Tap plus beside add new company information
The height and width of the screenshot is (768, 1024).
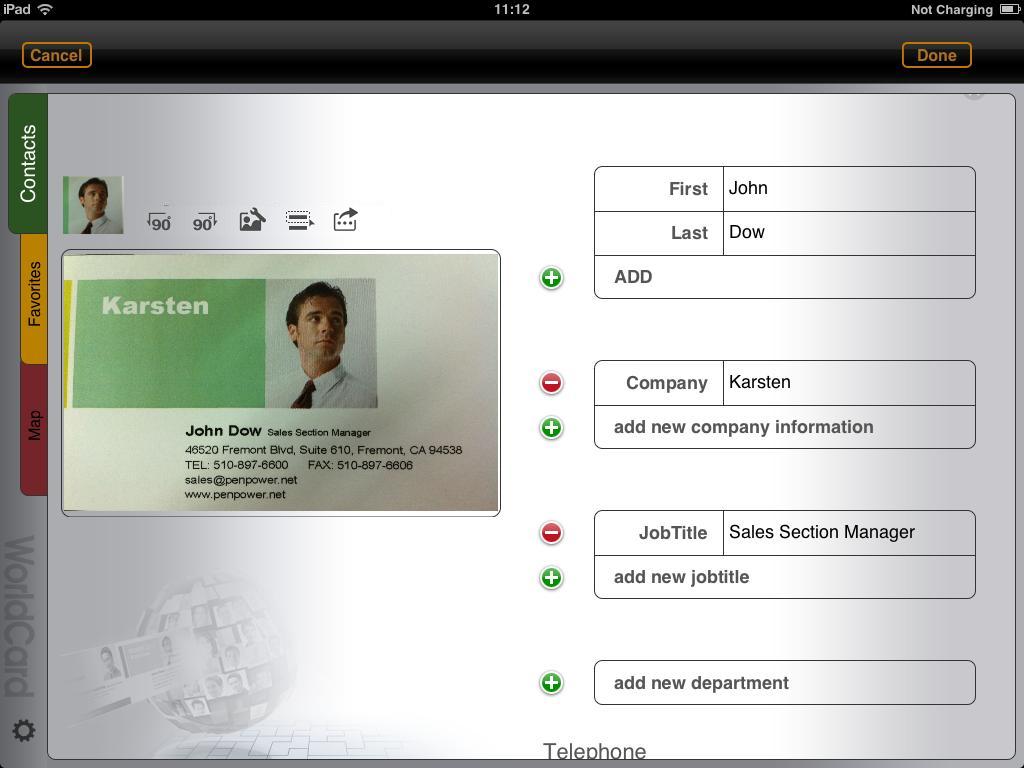551,428
